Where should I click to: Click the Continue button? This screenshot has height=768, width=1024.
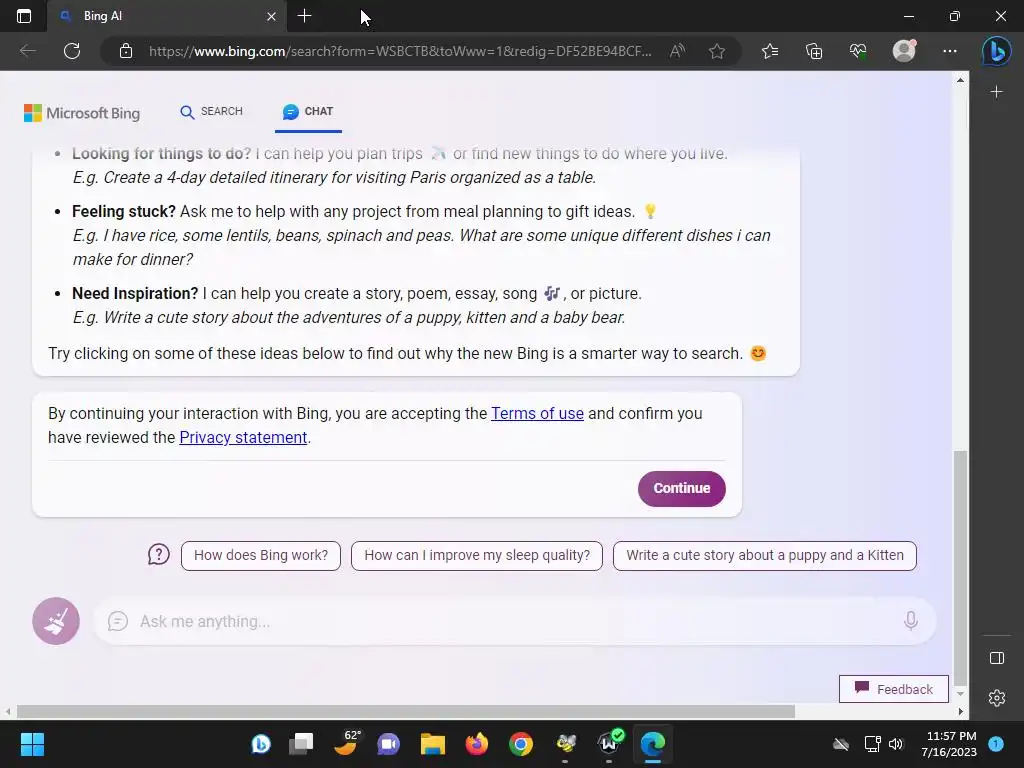coord(681,488)
